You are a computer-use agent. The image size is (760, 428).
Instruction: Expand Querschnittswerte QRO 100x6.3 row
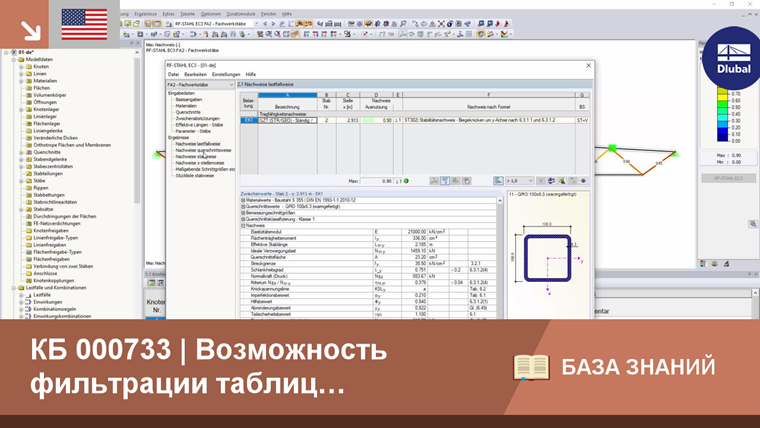(243, 206)
